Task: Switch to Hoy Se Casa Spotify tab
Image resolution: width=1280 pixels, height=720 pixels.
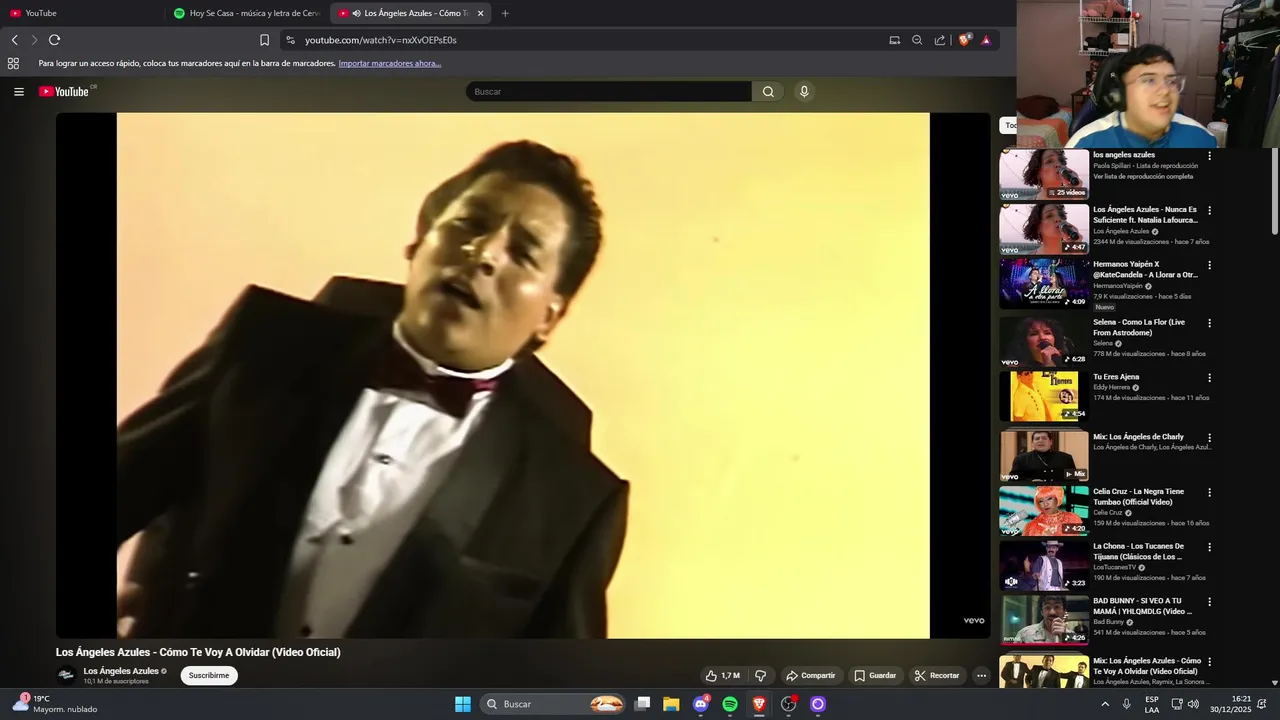Action: pyautogui.click(x=247, y=13)
